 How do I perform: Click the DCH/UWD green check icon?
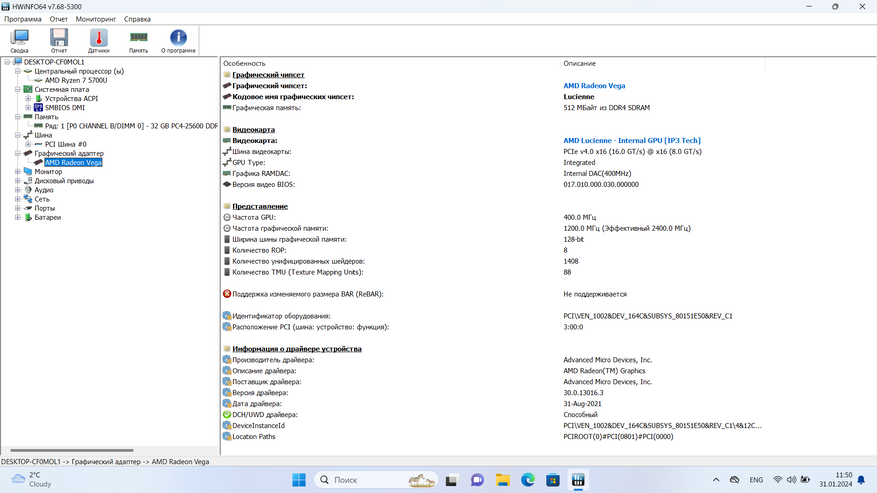227,415
